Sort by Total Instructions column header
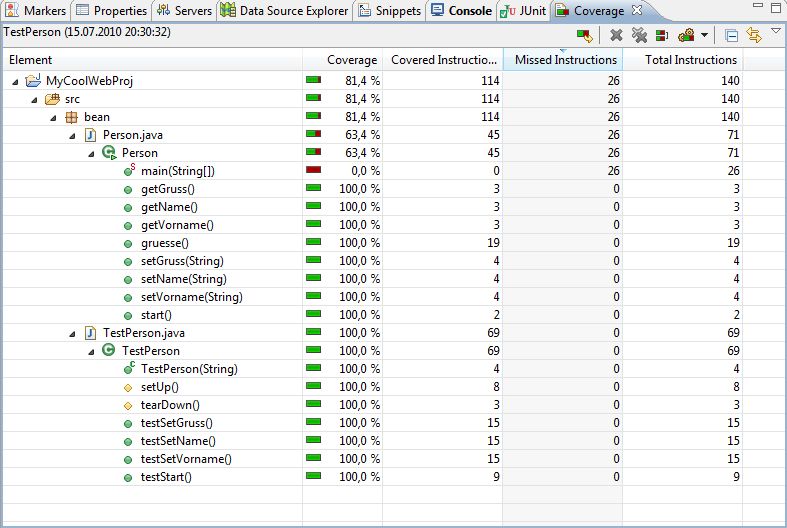The image size is (787, 528). tap(690, 60)
